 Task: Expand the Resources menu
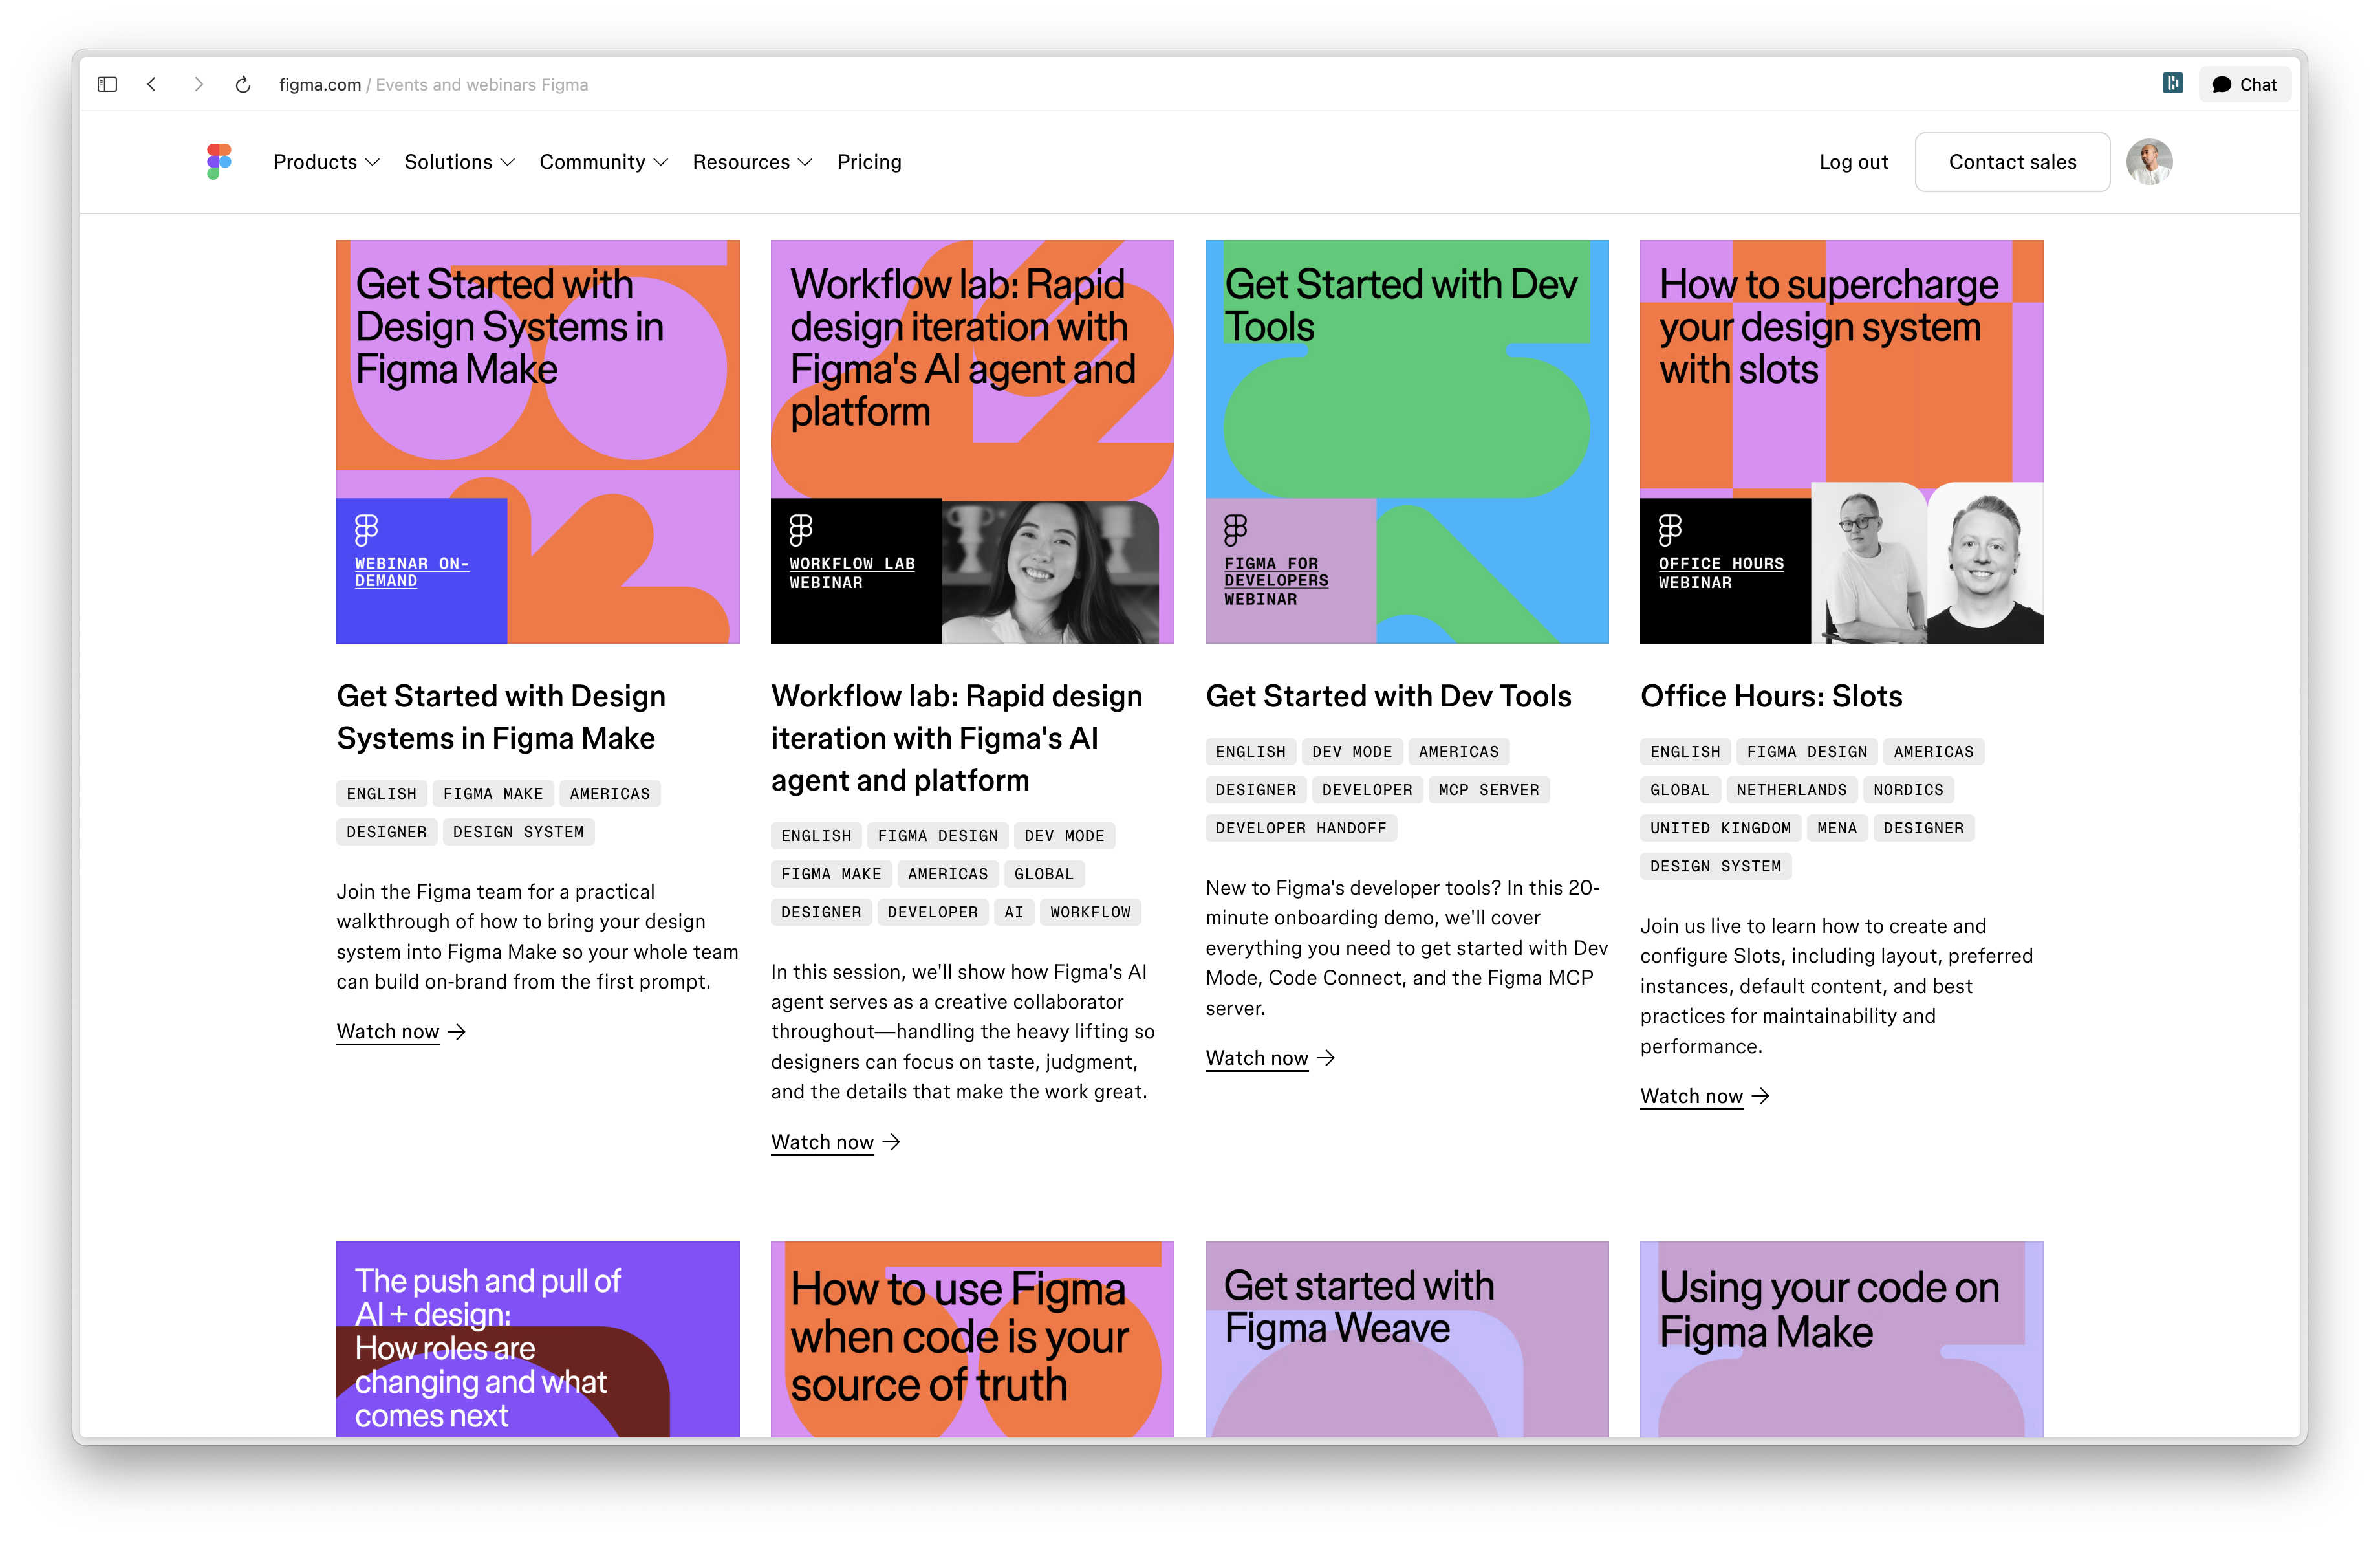coord(752,162)
